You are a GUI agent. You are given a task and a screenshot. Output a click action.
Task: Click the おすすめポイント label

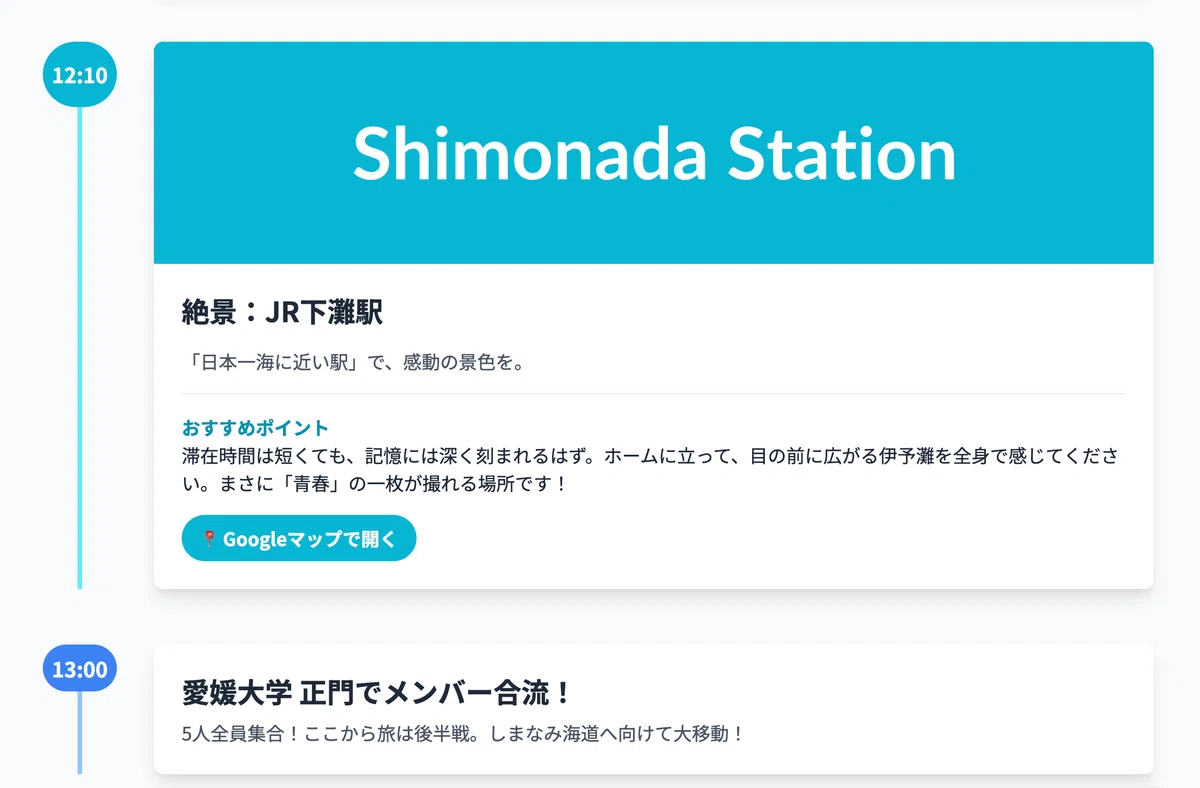tap(255, 428)
